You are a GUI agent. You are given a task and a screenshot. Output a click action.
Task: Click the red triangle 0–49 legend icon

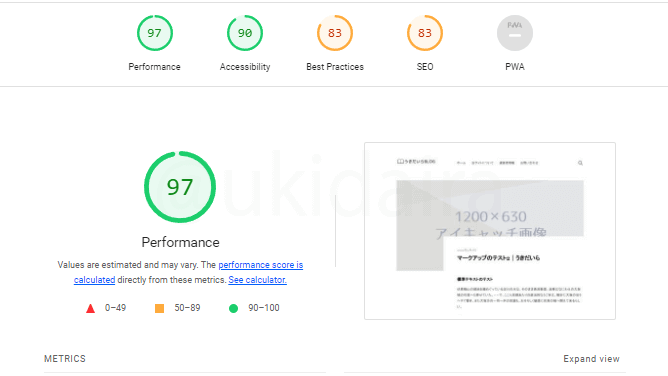(90, 308)
